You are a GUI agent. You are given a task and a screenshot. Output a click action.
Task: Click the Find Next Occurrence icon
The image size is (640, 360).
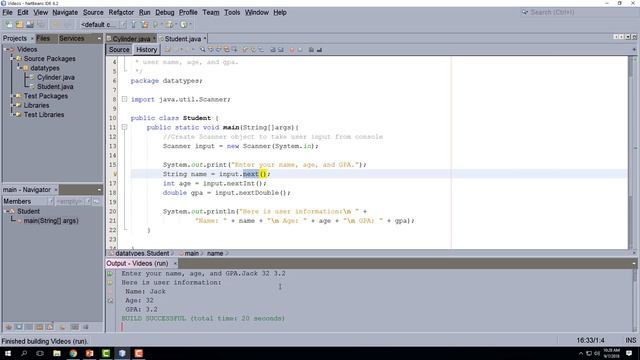tap(218, 50)
